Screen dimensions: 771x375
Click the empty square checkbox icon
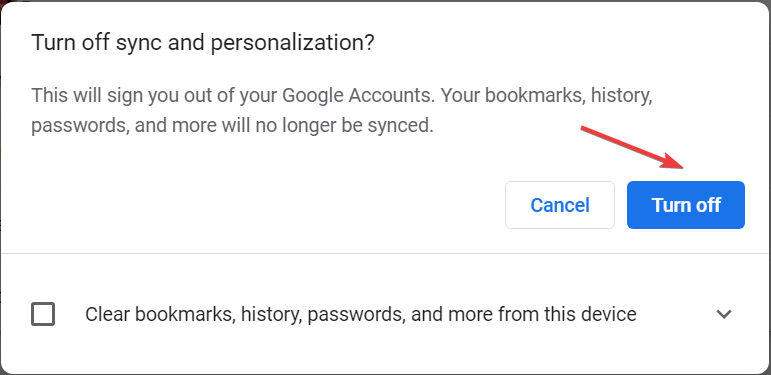point(43,314)
